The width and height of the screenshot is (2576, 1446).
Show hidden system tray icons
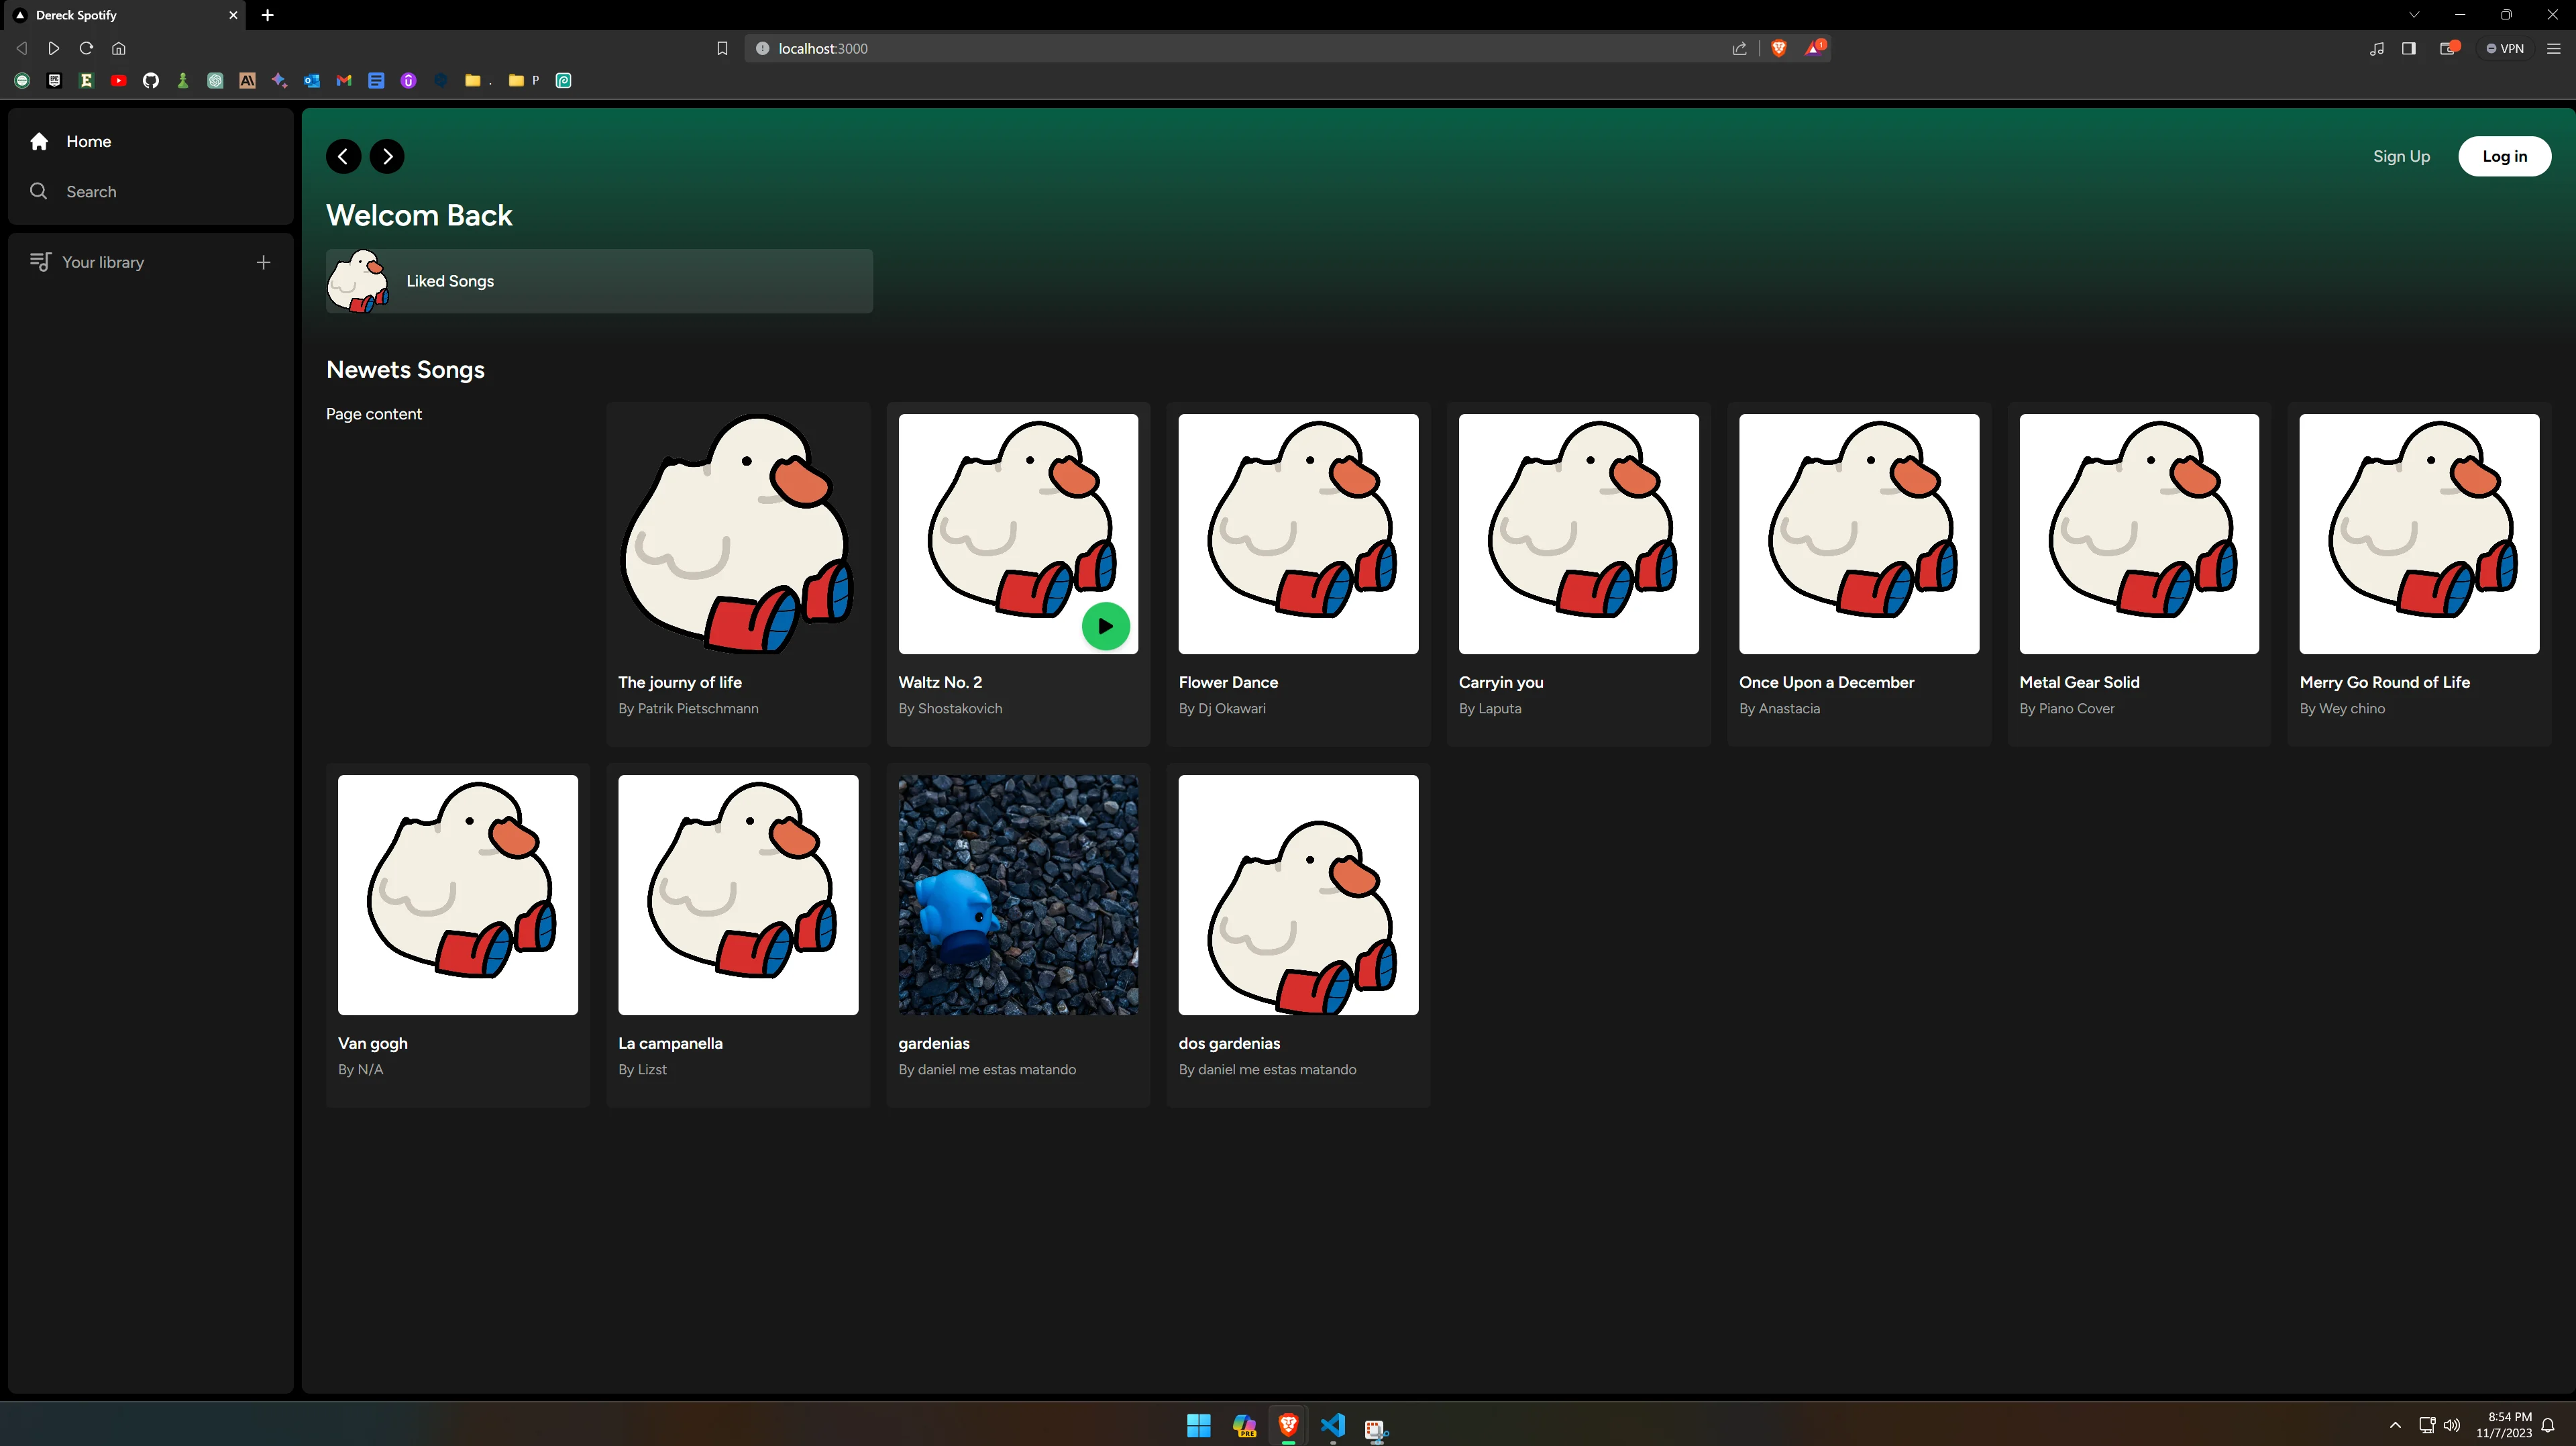click(2395, 1425)
